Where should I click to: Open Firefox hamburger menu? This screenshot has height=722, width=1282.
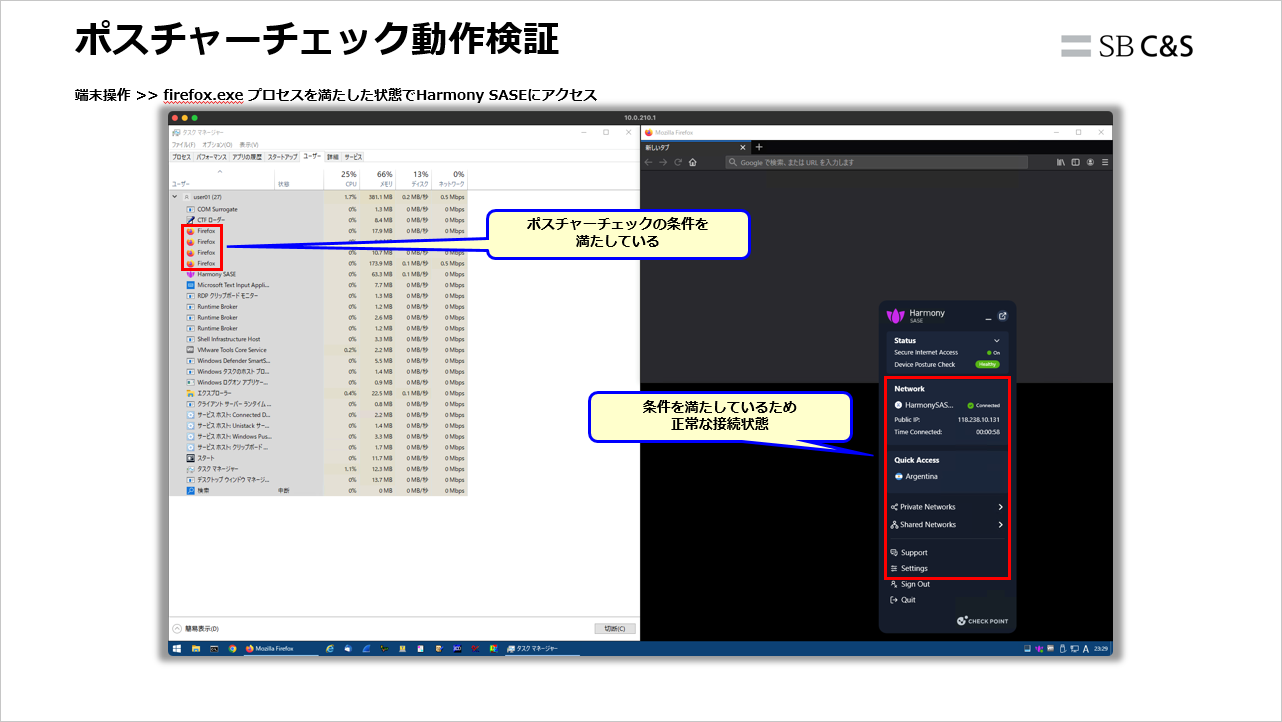coord(1104,162)
